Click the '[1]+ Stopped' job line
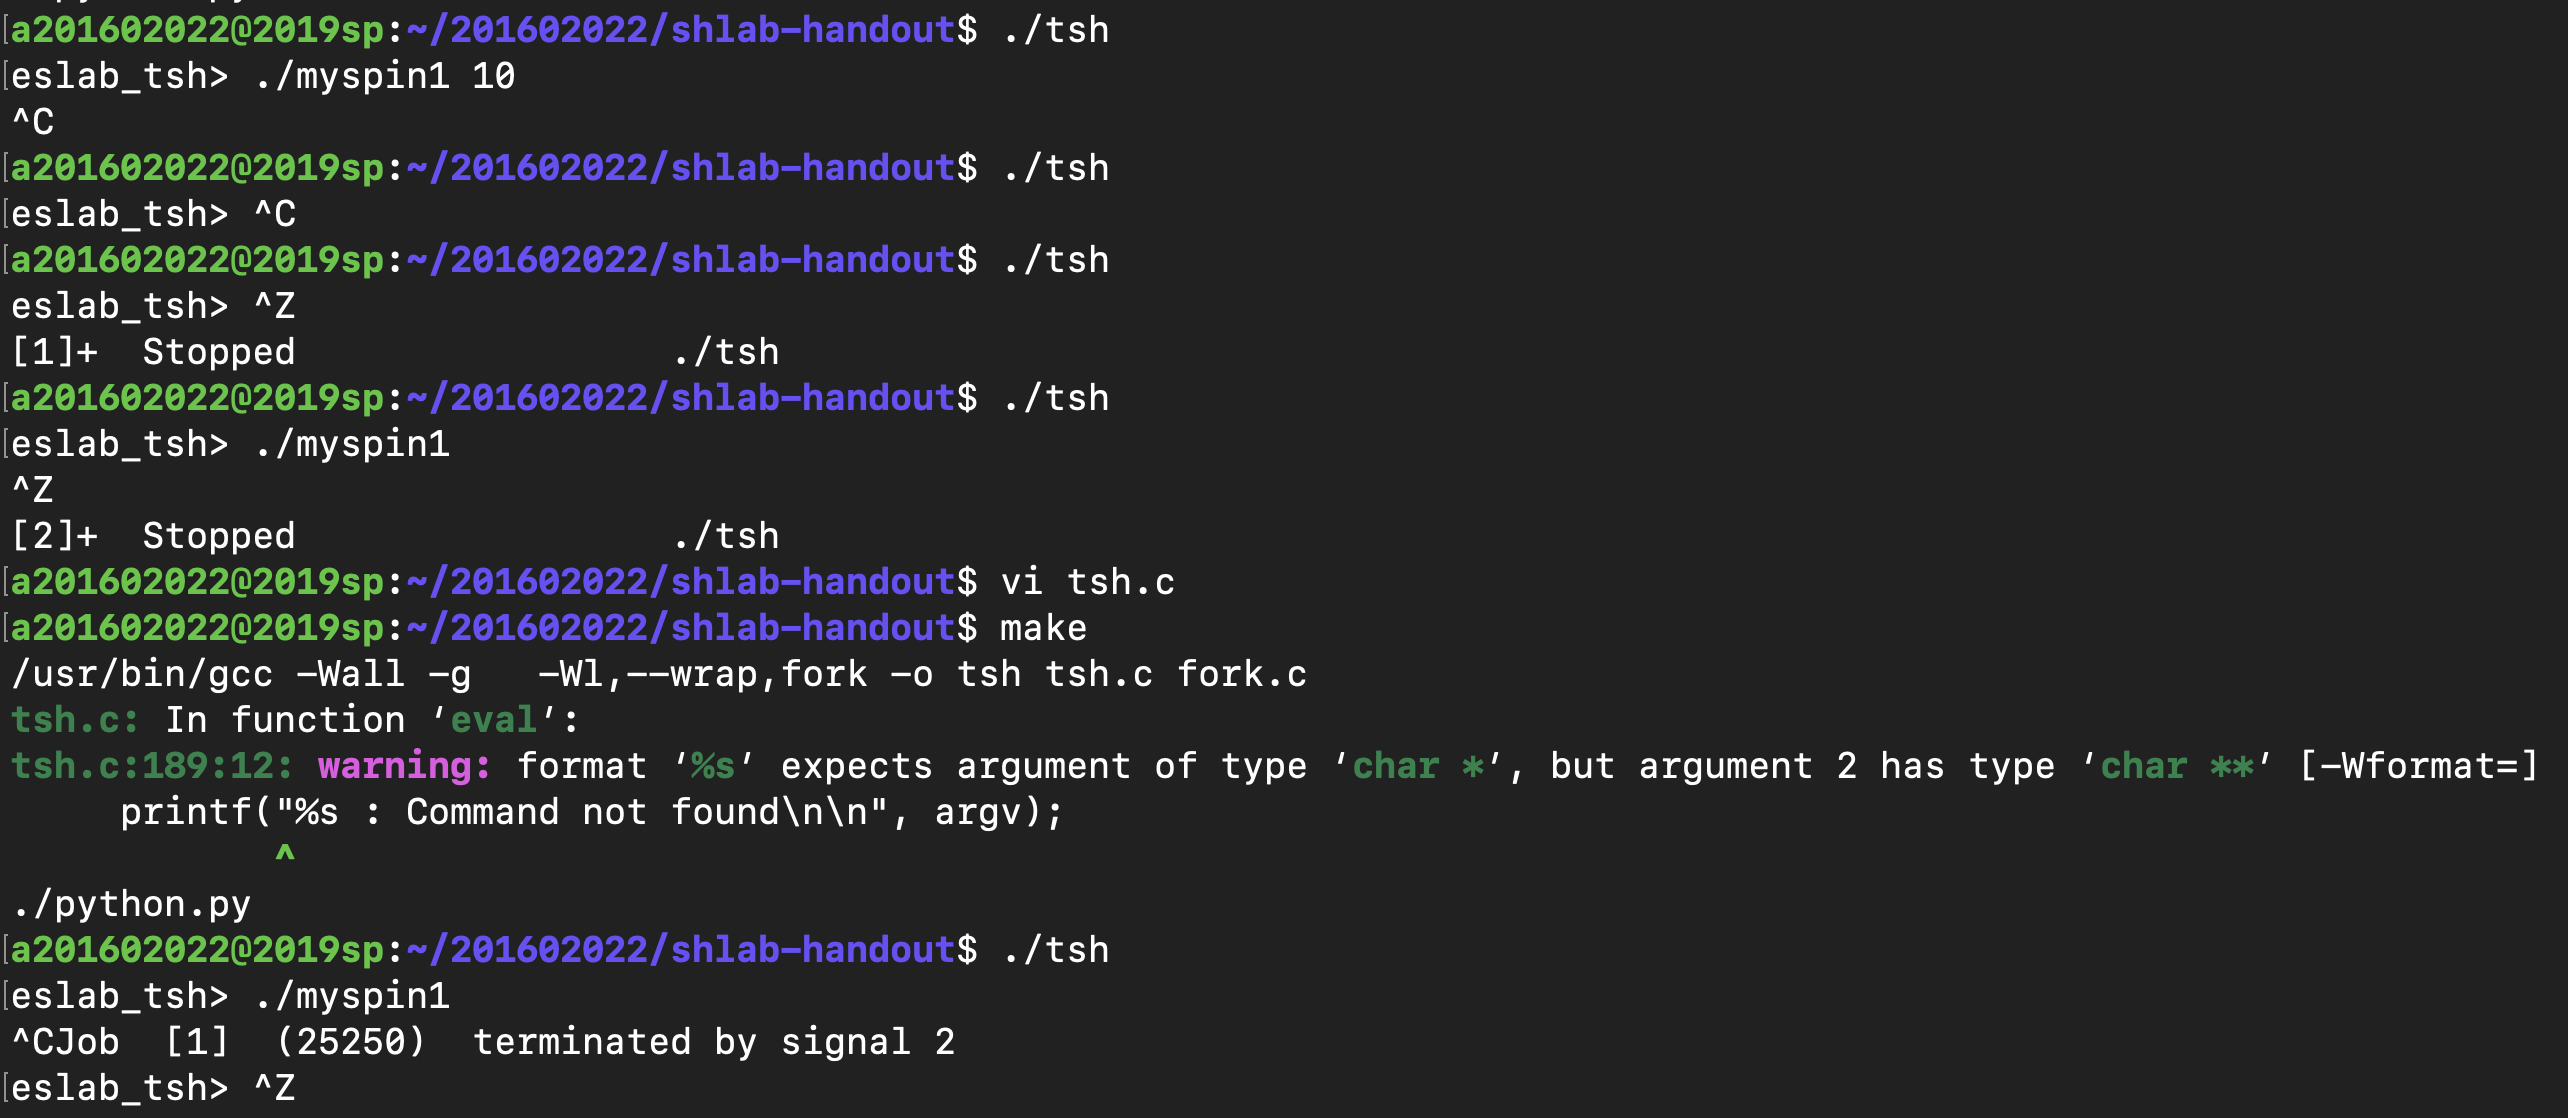The width and height of the screenshot is (2568, 1118). tap(153, 352)
